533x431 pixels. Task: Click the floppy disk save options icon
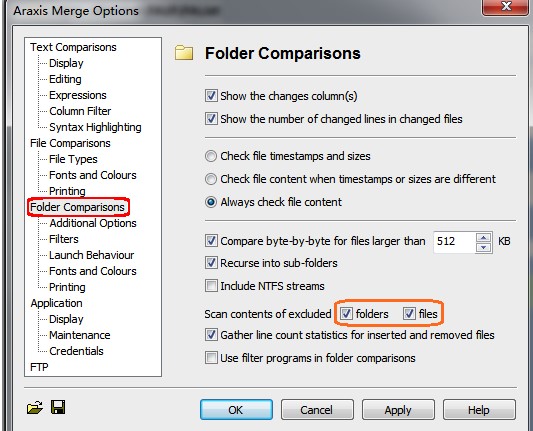[x=58, y=407]
